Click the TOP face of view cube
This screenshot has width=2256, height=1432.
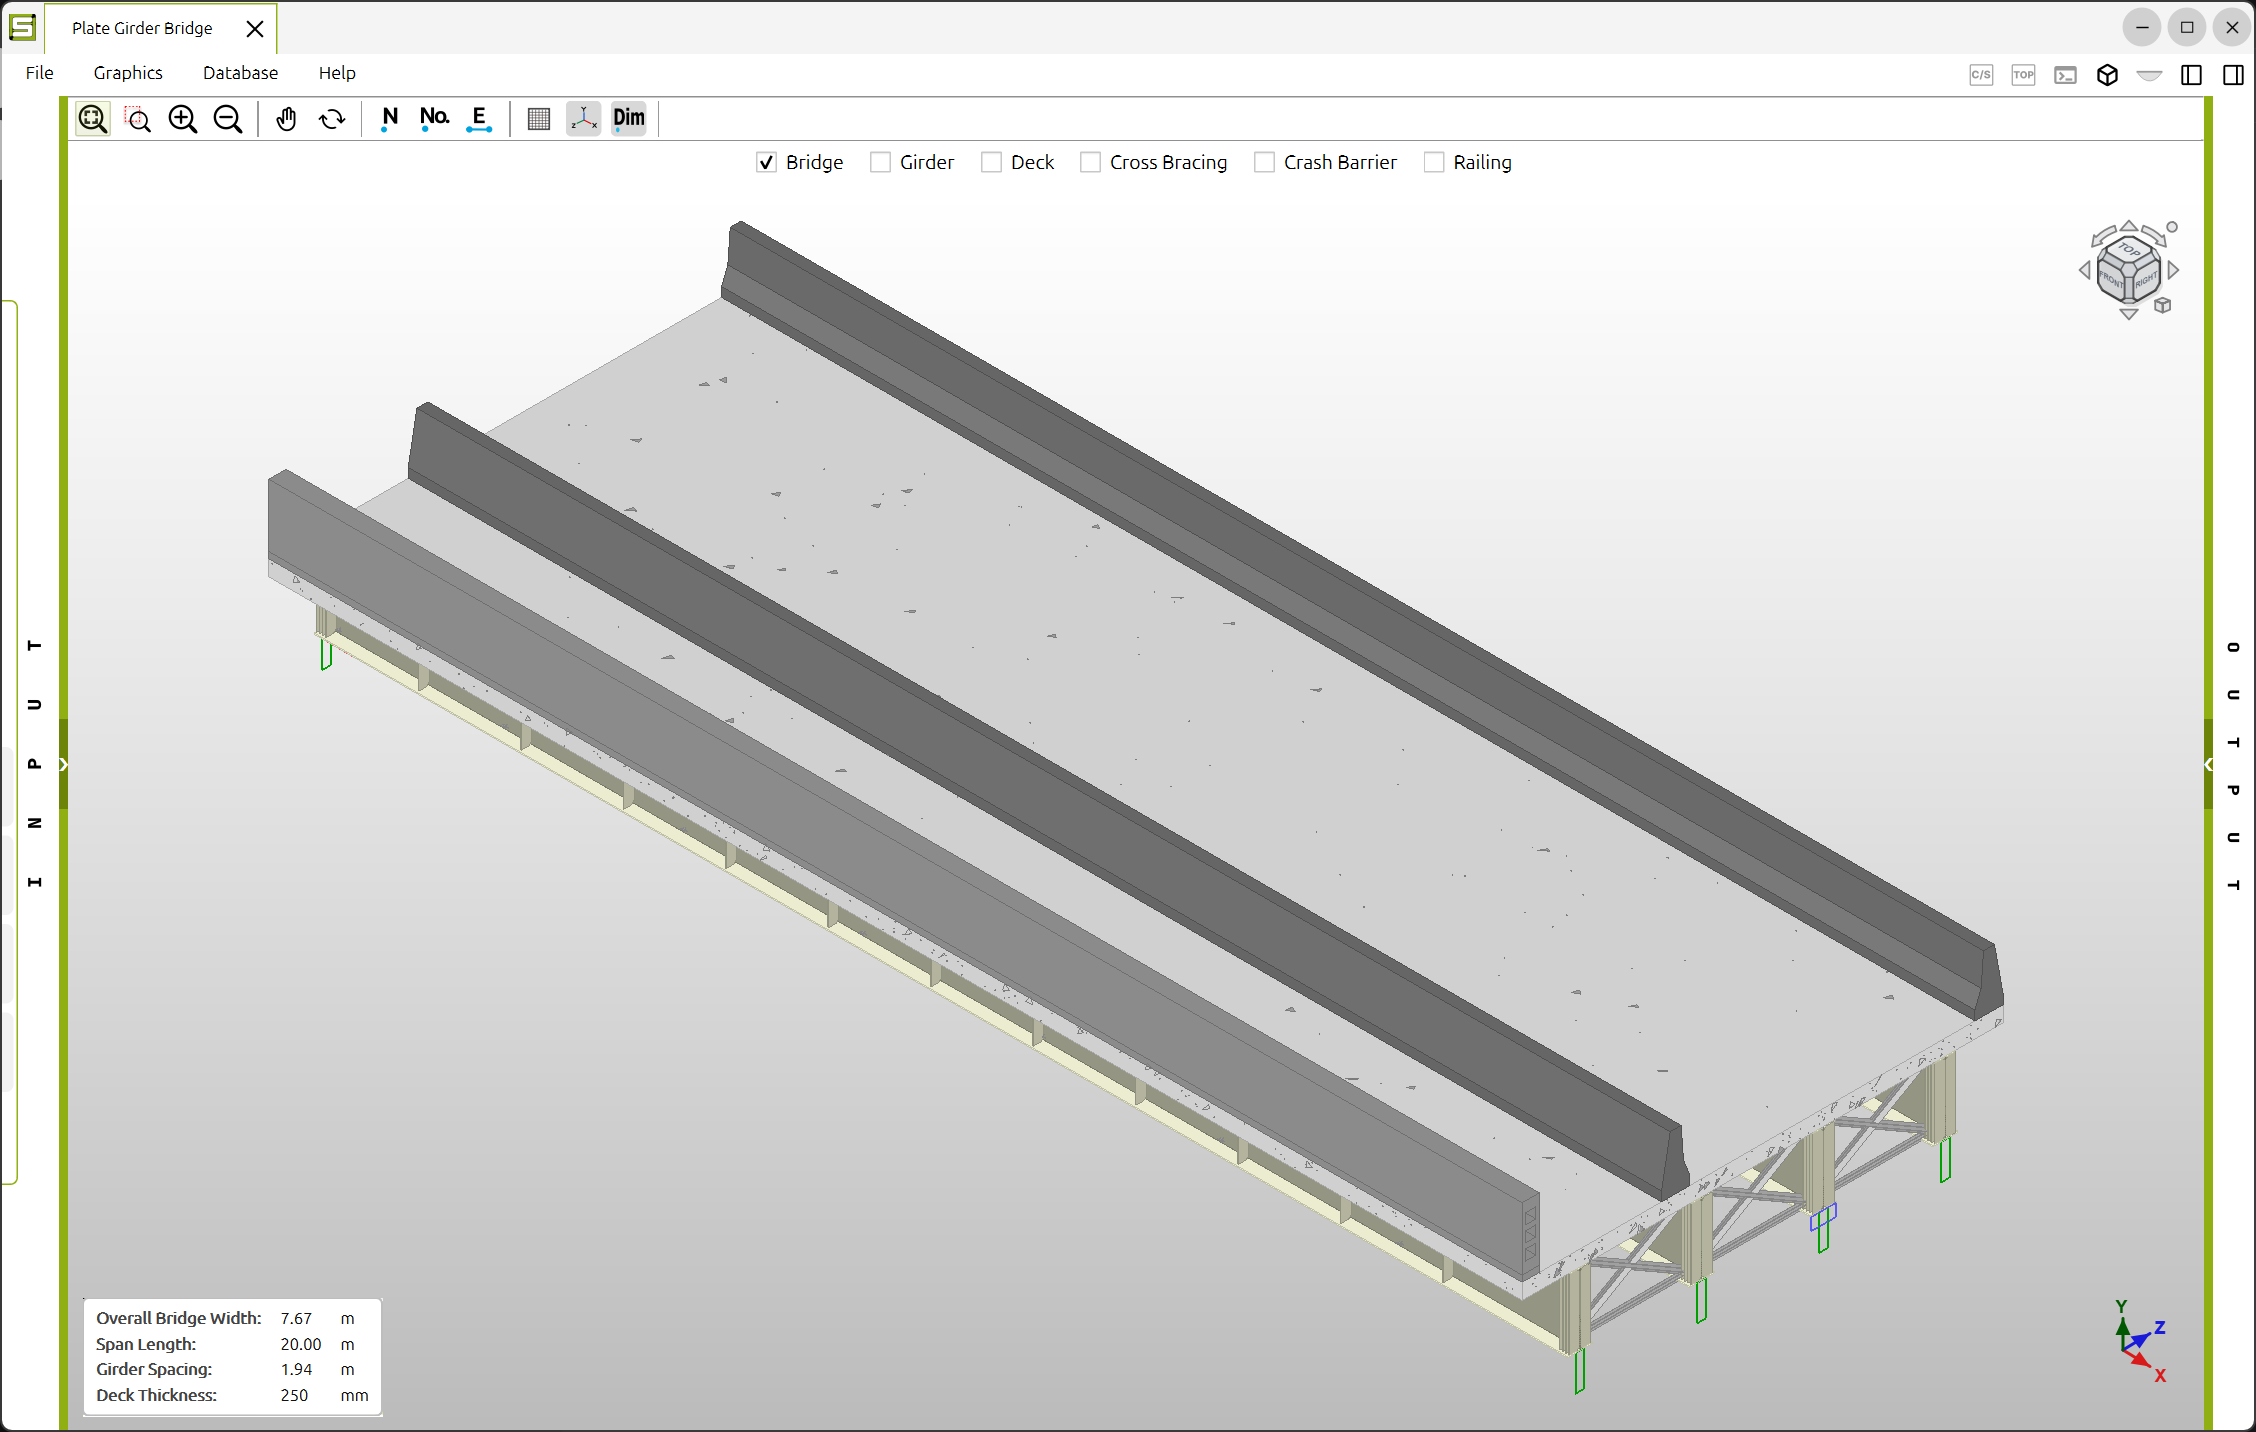2129,251
